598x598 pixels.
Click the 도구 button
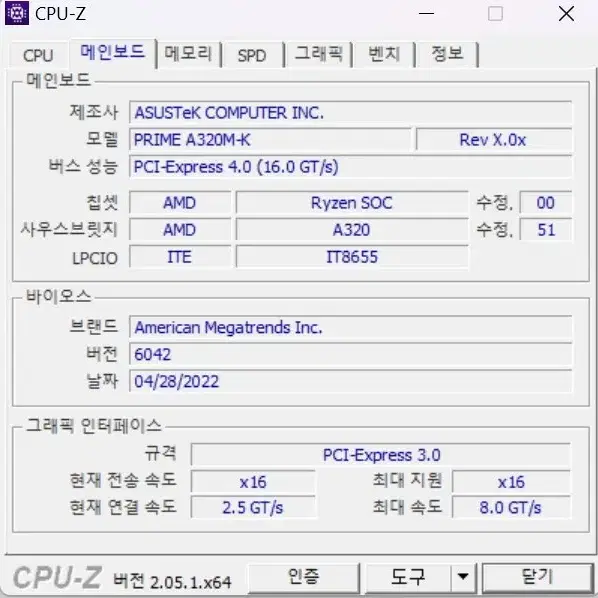(x=408, y=577)
